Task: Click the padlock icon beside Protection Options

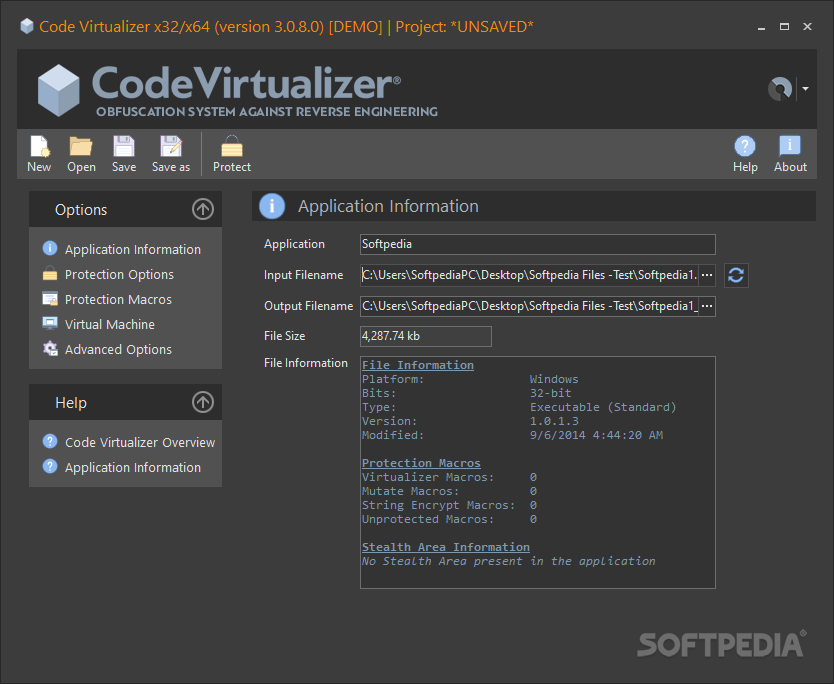Action: pyautogui.click(x=50, y=273)
